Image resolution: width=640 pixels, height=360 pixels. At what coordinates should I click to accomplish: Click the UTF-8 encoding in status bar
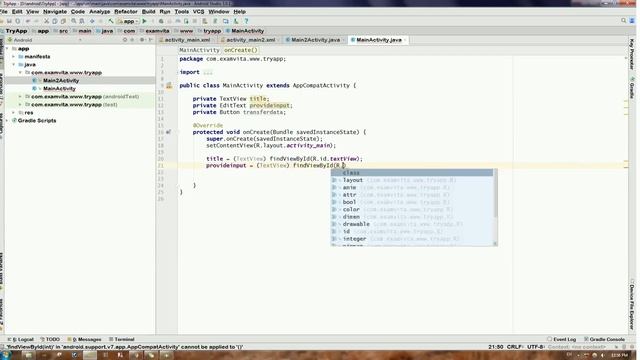coord(536,347)
